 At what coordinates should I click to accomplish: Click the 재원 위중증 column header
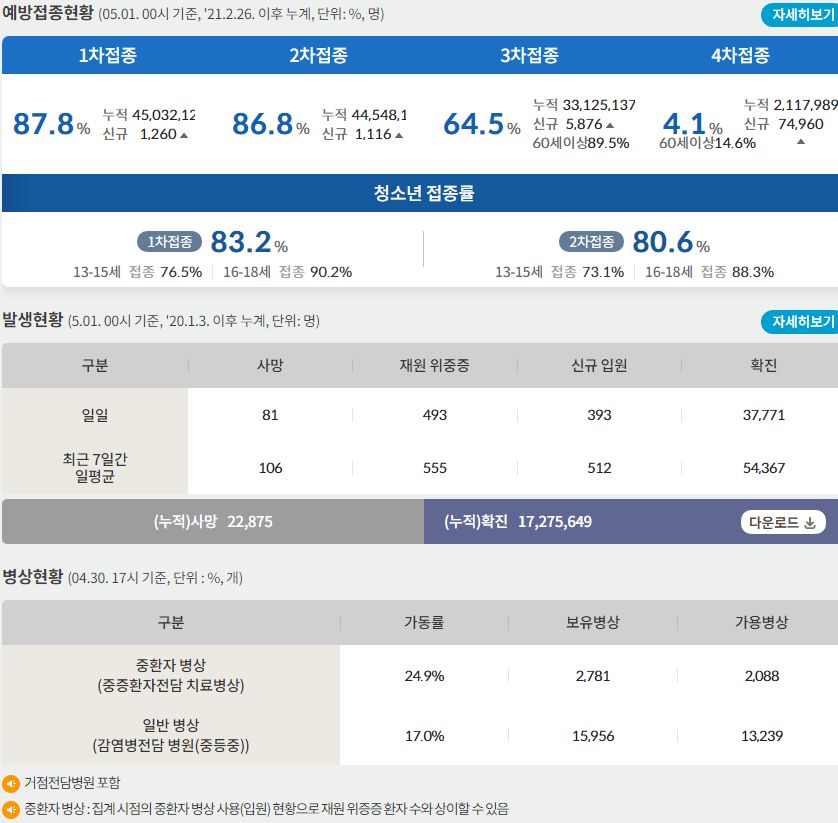click(434, 366)
